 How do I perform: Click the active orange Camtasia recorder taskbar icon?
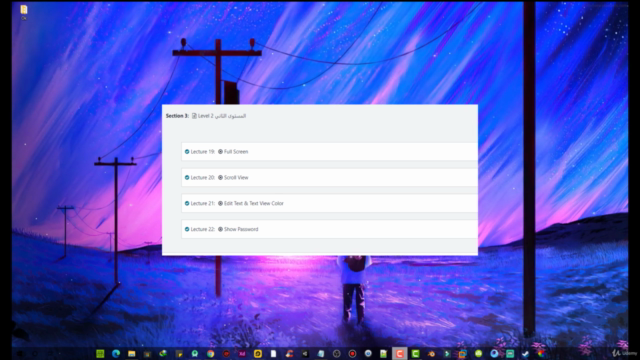400,353
